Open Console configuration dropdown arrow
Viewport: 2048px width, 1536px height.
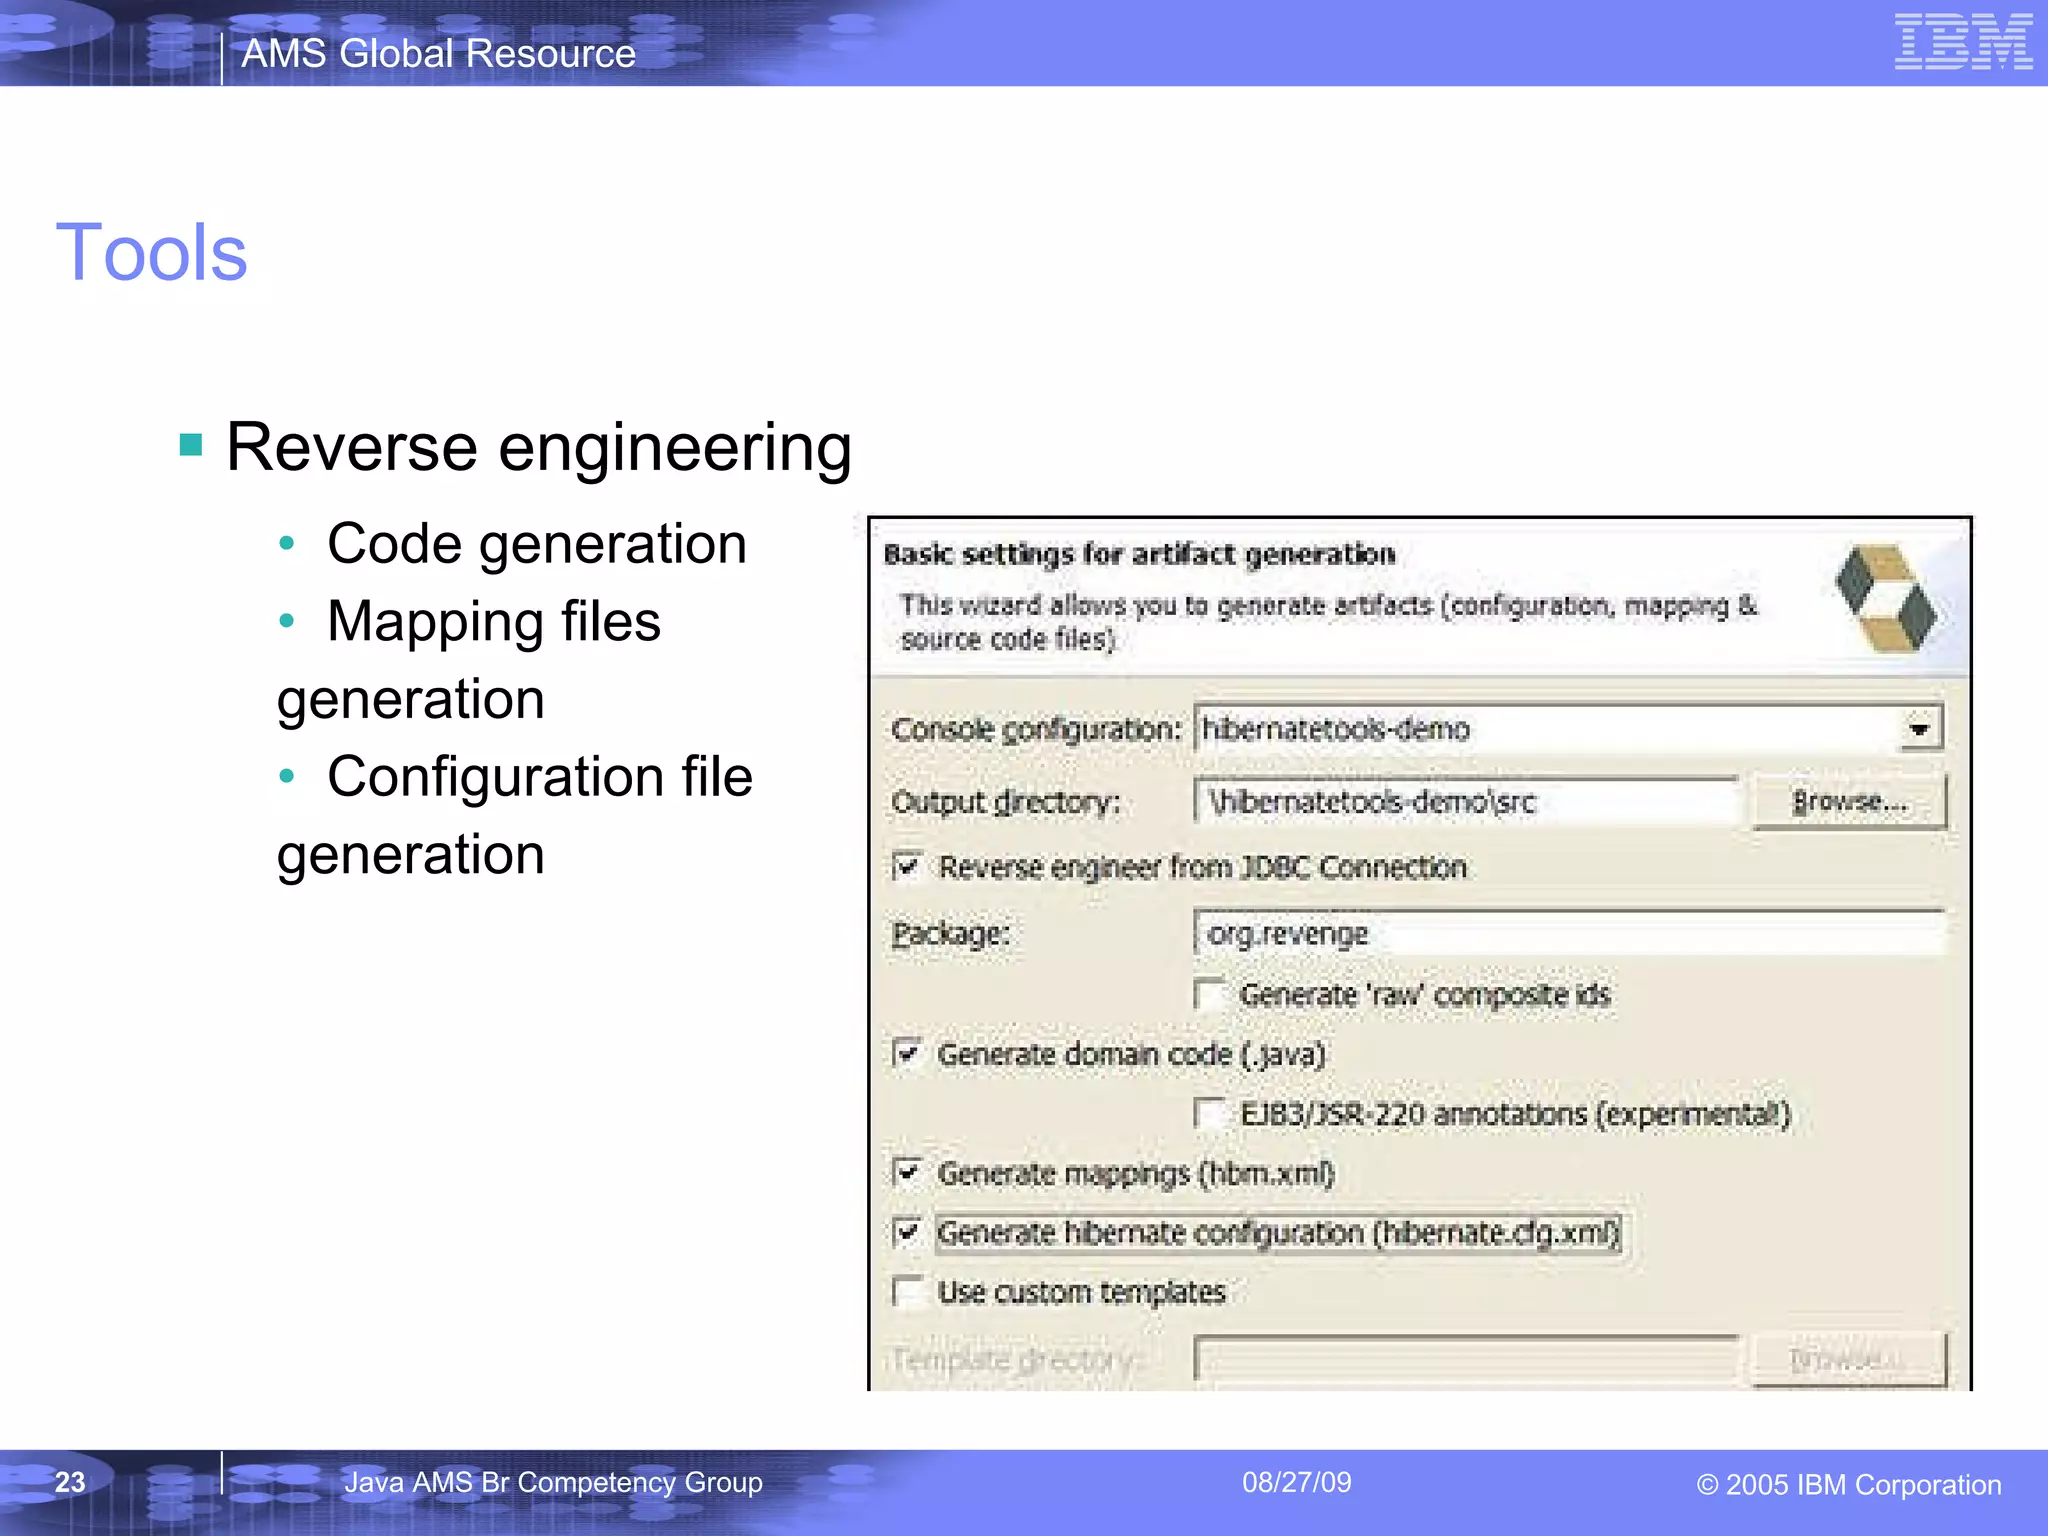click(1919, 729)
